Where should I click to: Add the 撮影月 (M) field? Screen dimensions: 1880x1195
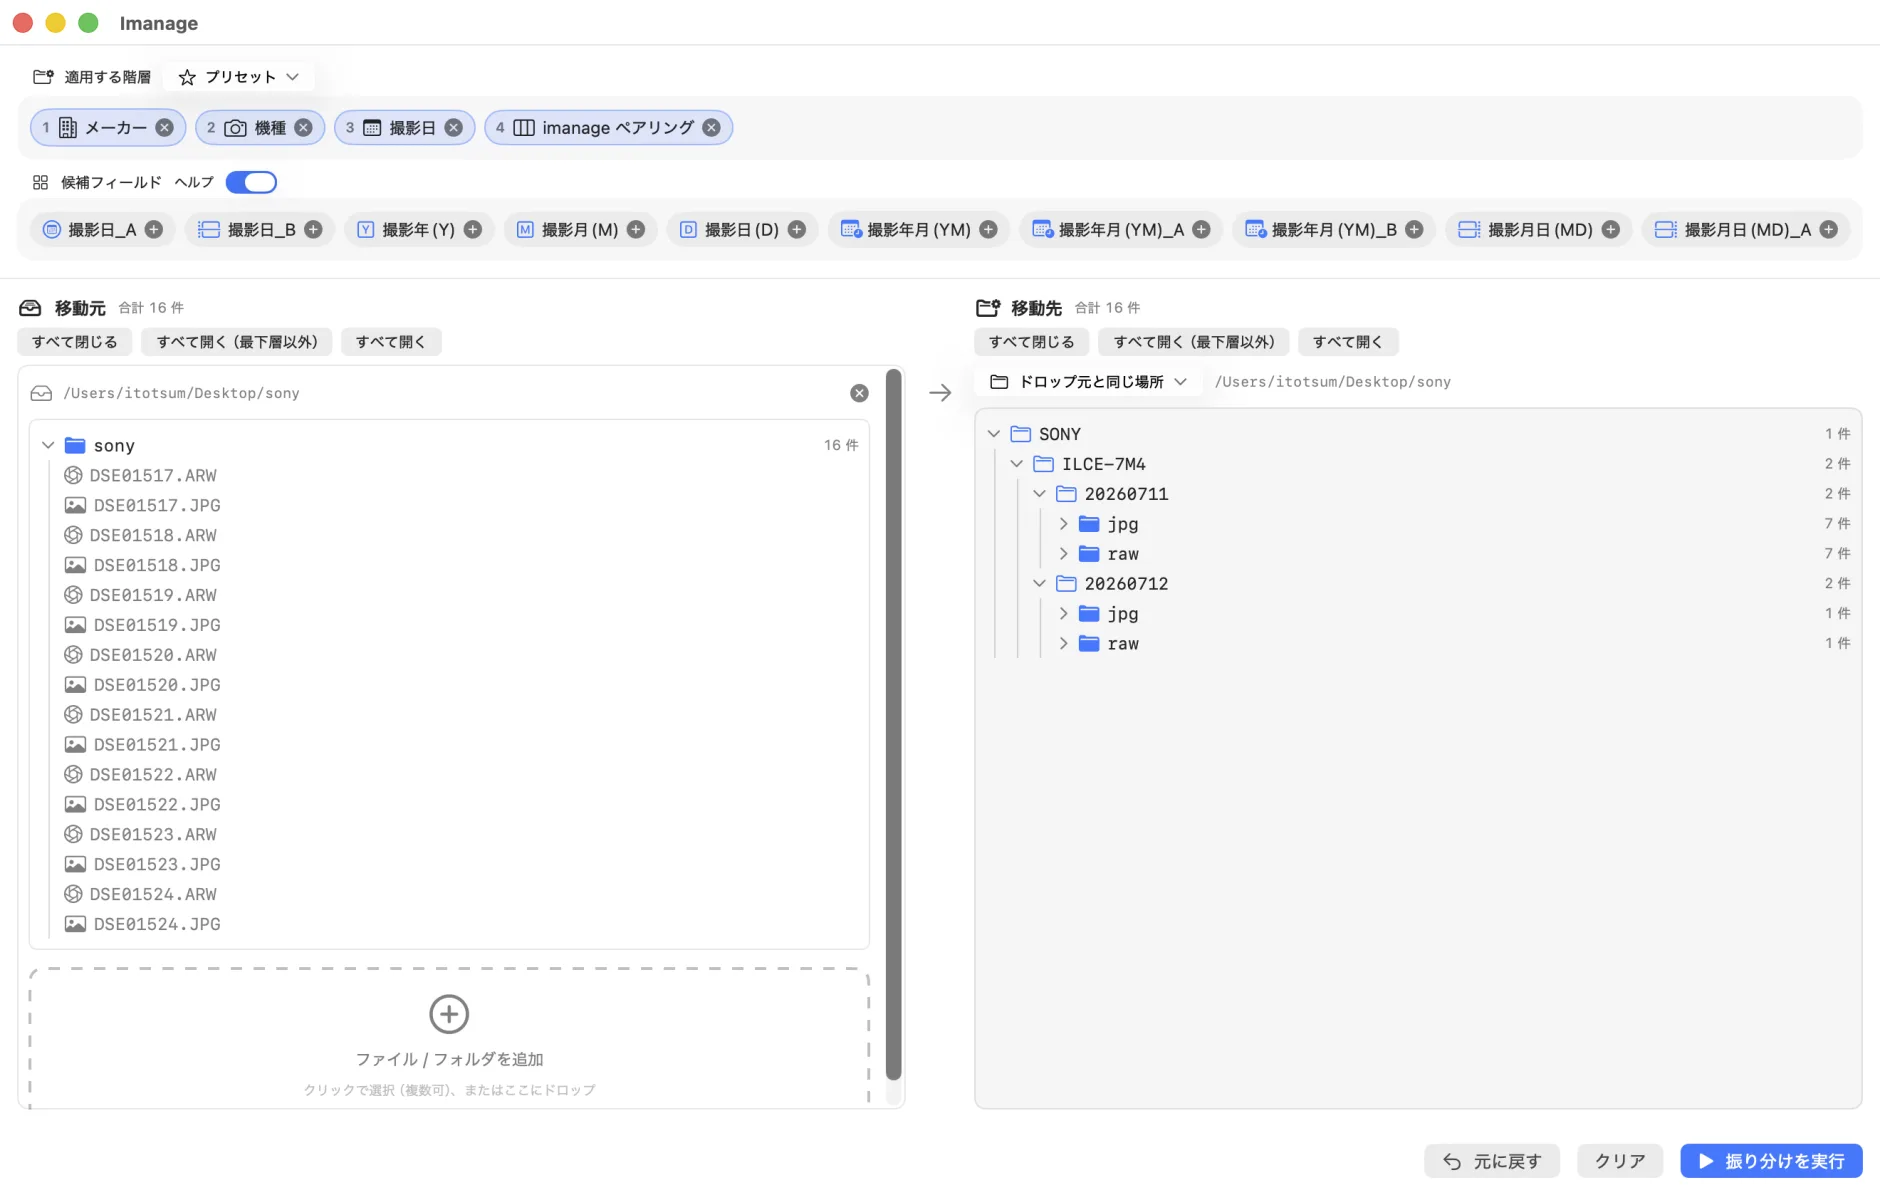click(x=636, y=230)
